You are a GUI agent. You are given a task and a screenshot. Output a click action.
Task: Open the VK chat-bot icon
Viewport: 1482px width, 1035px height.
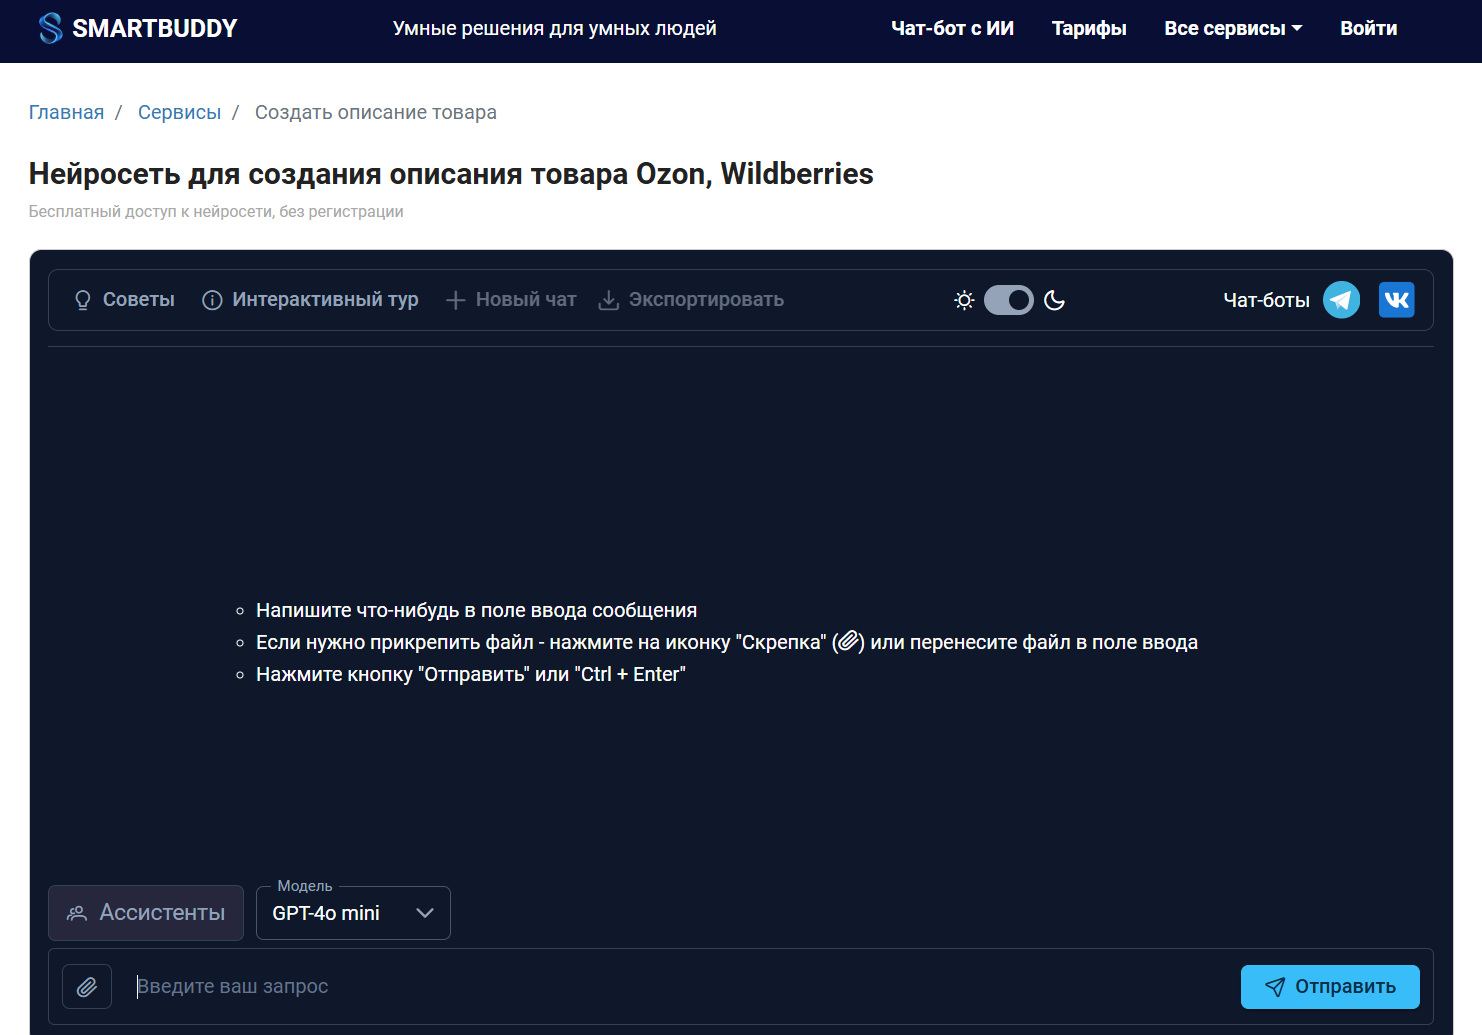(1396, 300)
